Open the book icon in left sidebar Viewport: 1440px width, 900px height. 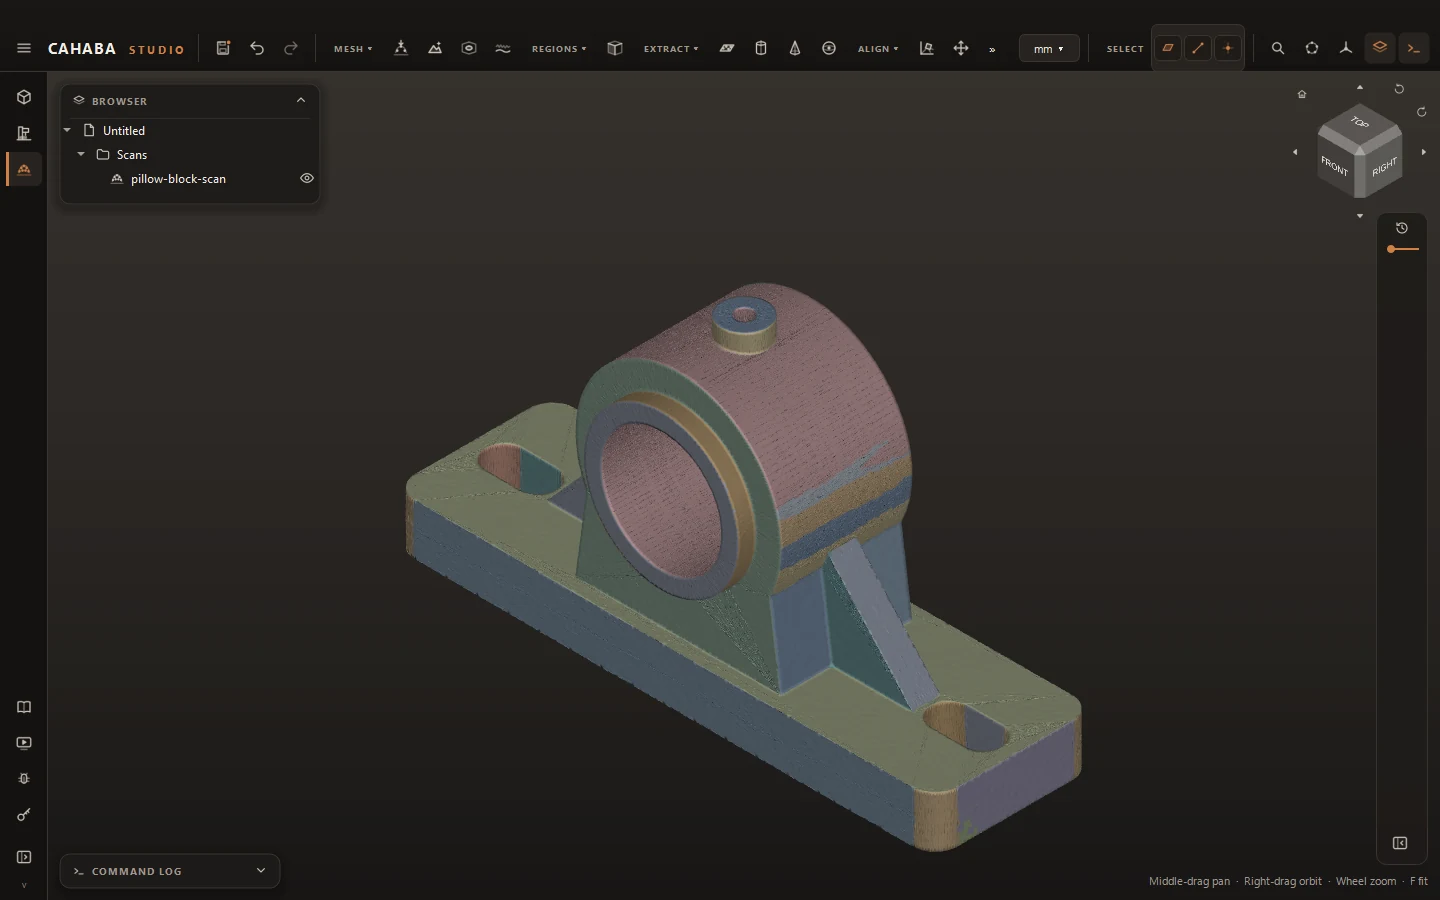24,707
